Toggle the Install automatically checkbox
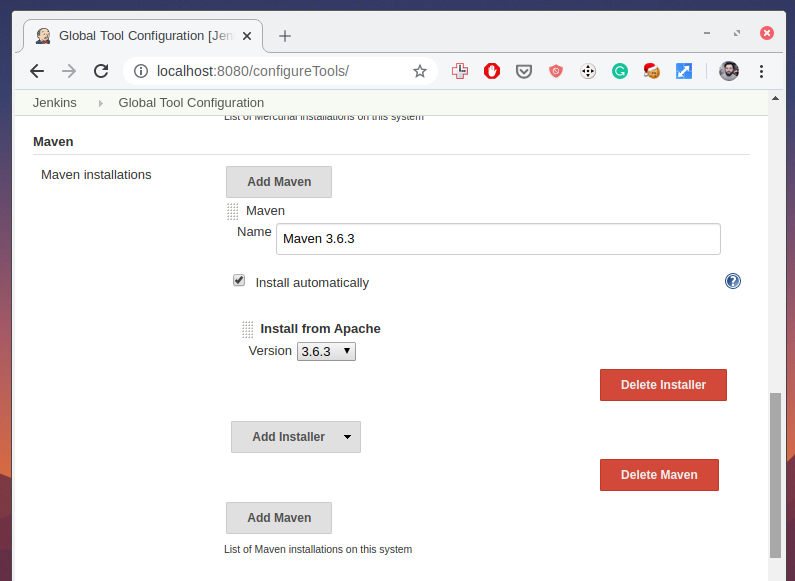 [x=239, y=280]
